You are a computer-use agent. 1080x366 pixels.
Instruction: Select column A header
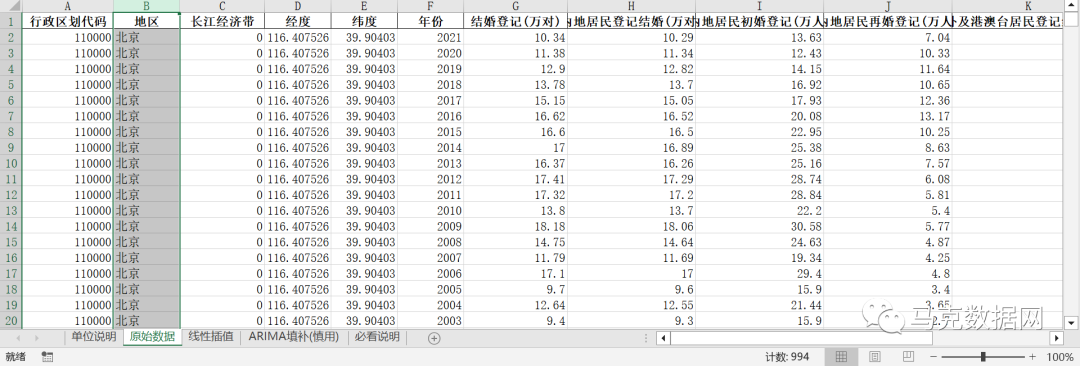68,6
